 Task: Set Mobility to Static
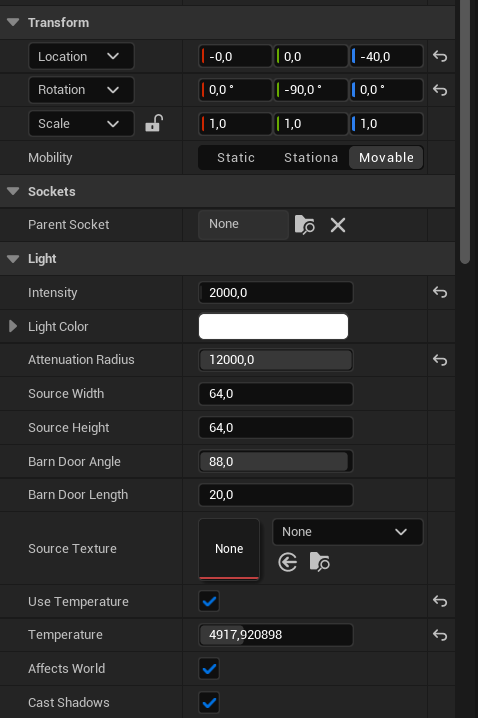click(236, 158)
